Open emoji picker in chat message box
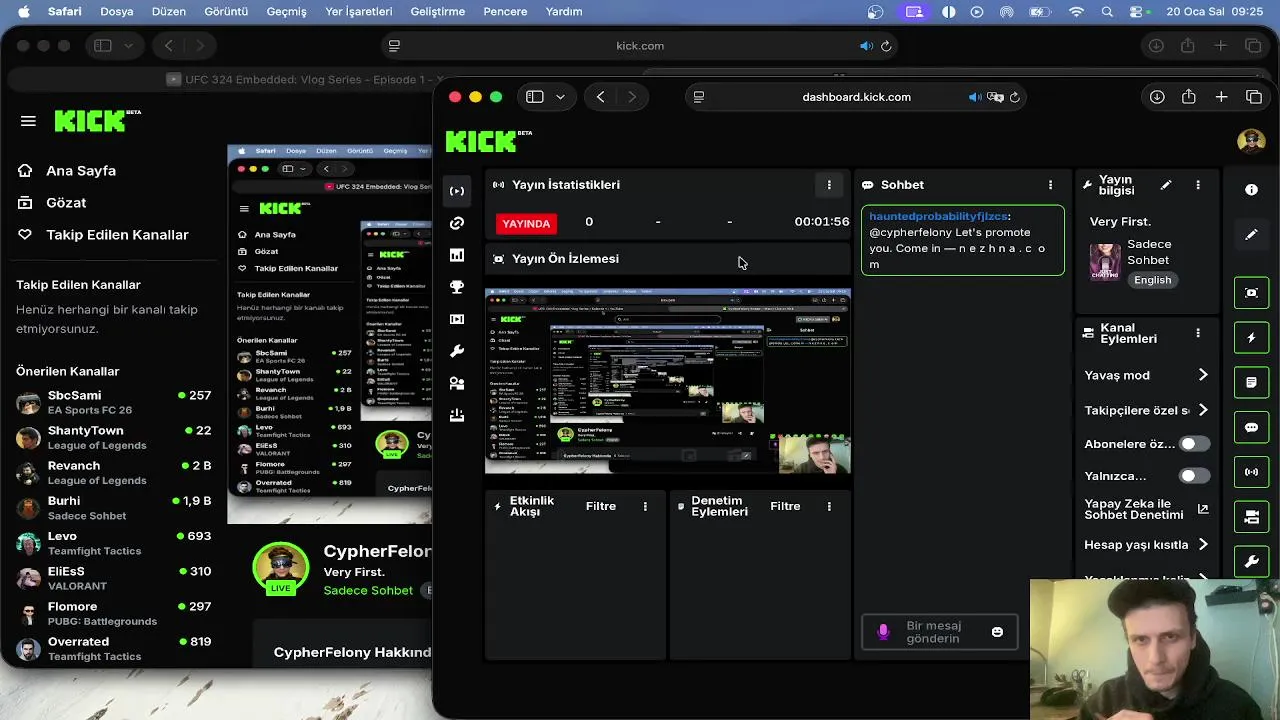This screenshot has width=1280, height=720. (997, 632)
